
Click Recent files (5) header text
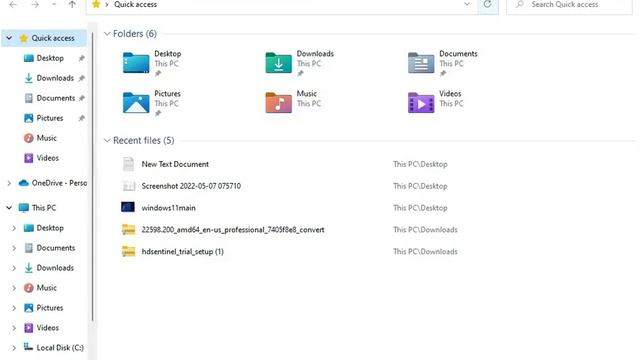[144, 140]
